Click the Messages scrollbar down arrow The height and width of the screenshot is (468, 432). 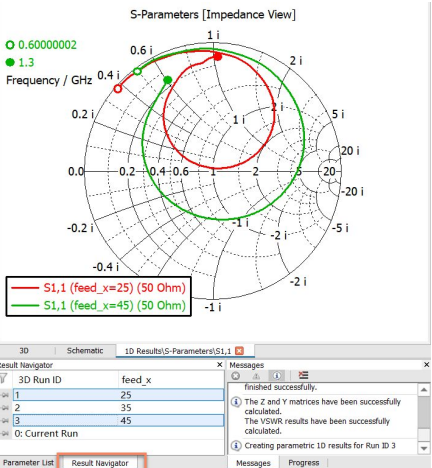pyautogui.click(x=424, y=448)
